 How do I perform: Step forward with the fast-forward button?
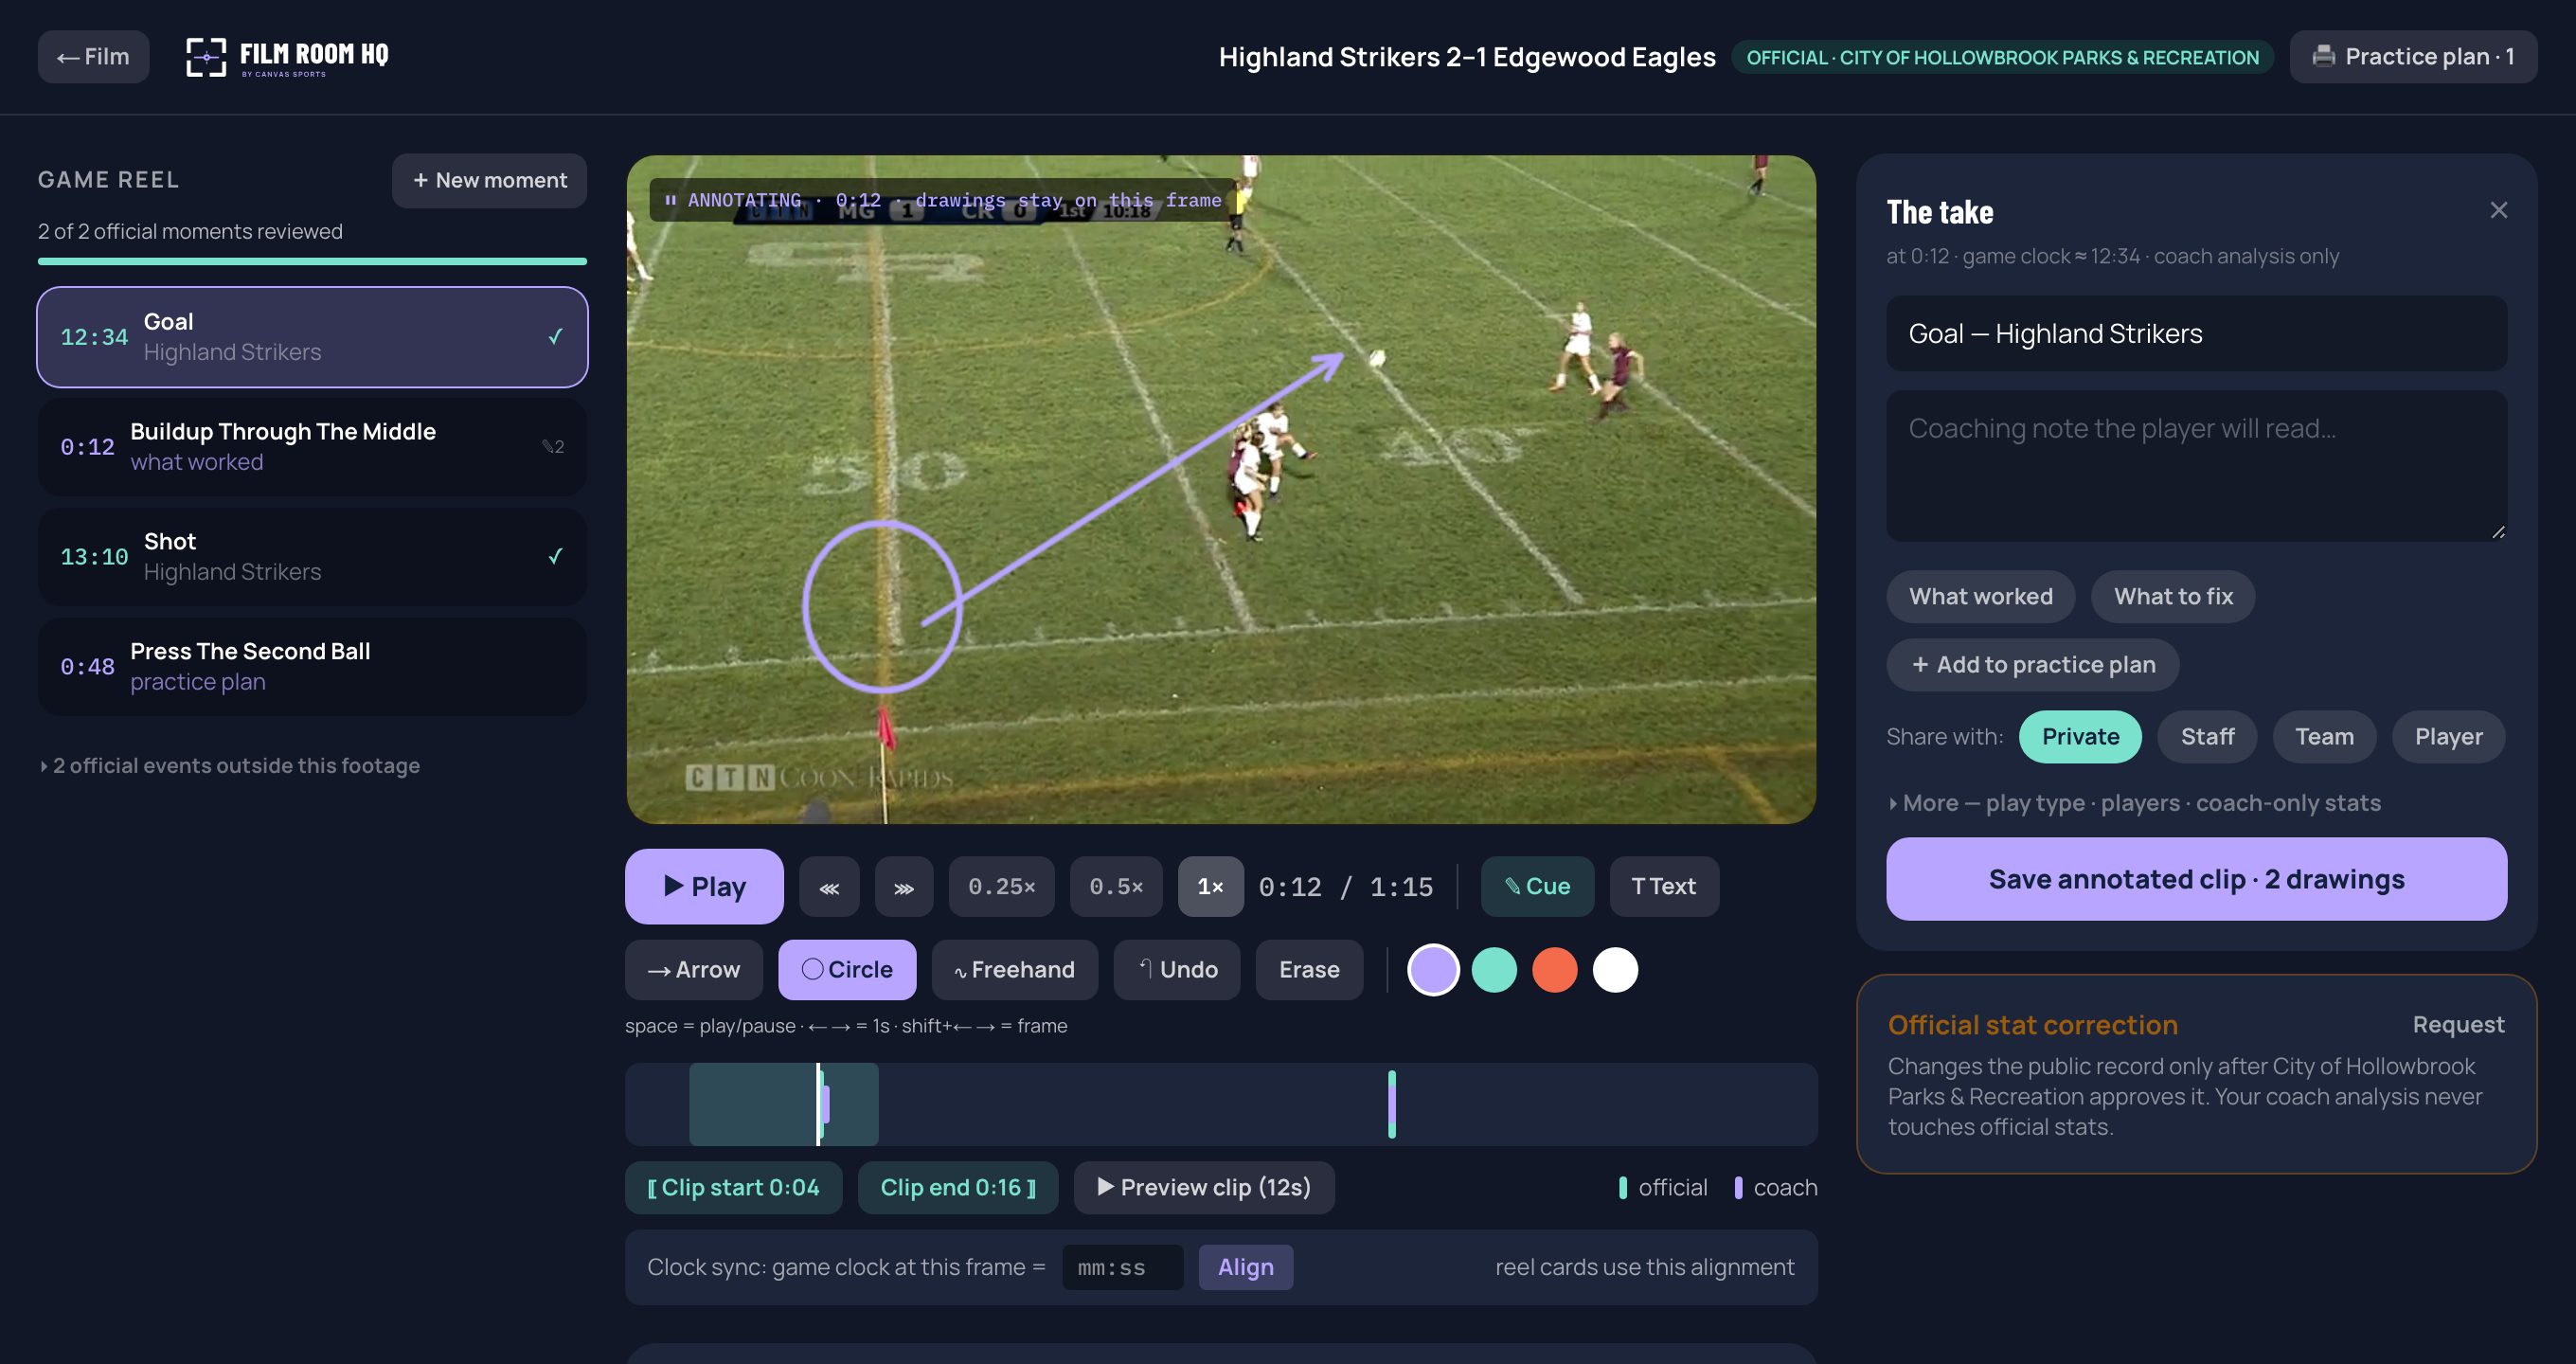(x=904, y=887)
